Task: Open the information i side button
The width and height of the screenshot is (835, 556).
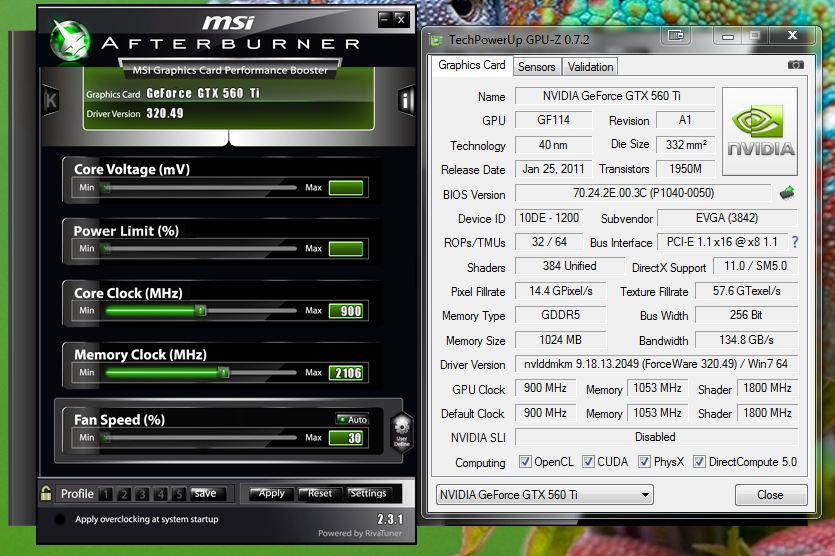Action: pyautogui.click(x=406, y=100)
